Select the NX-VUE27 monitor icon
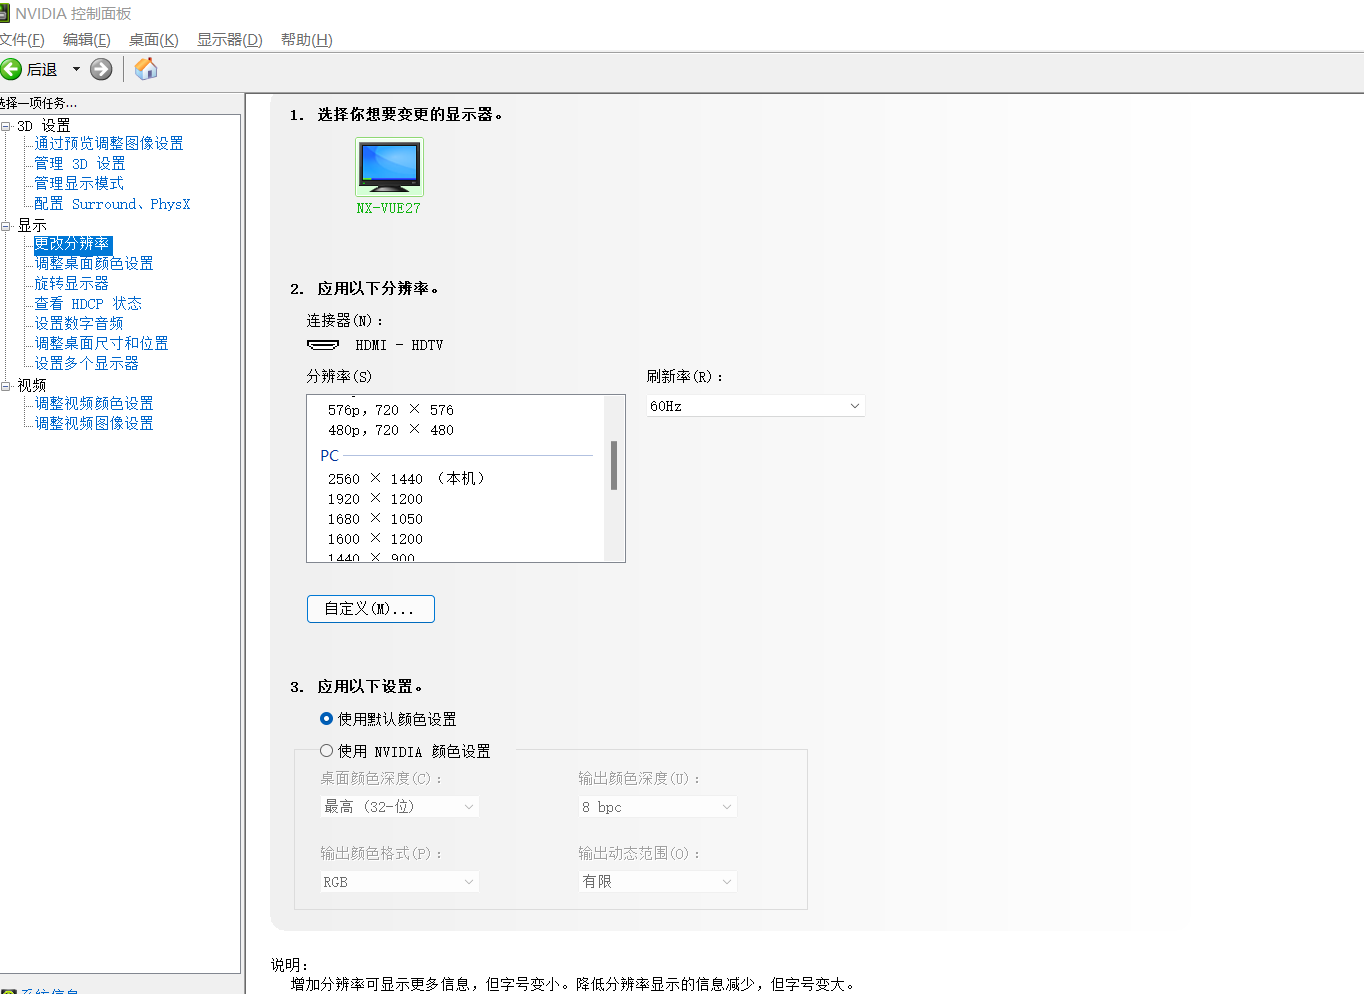Image resolution: width=1364 pixels, height=994 pixels. [389, 167]
